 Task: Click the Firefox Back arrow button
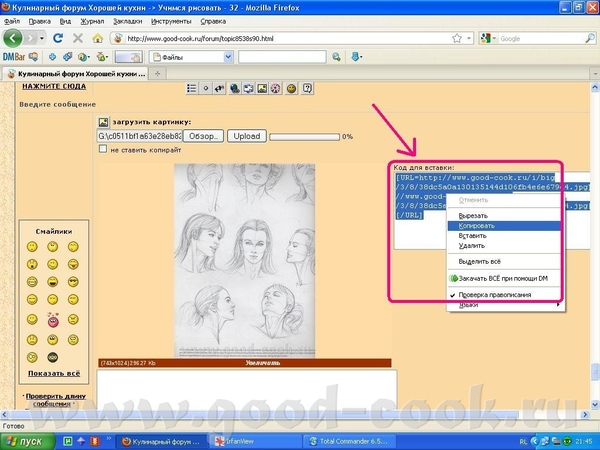point(13,38)
